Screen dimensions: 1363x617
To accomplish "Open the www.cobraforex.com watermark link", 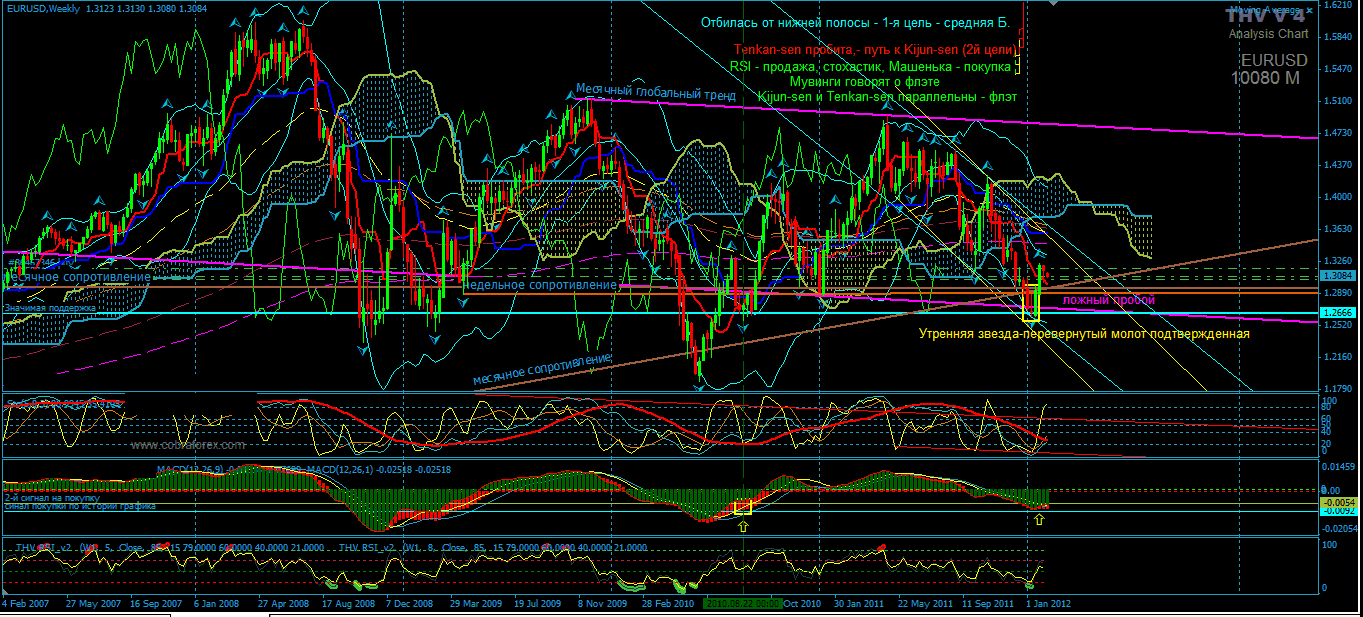I will (x=187, y=445).
